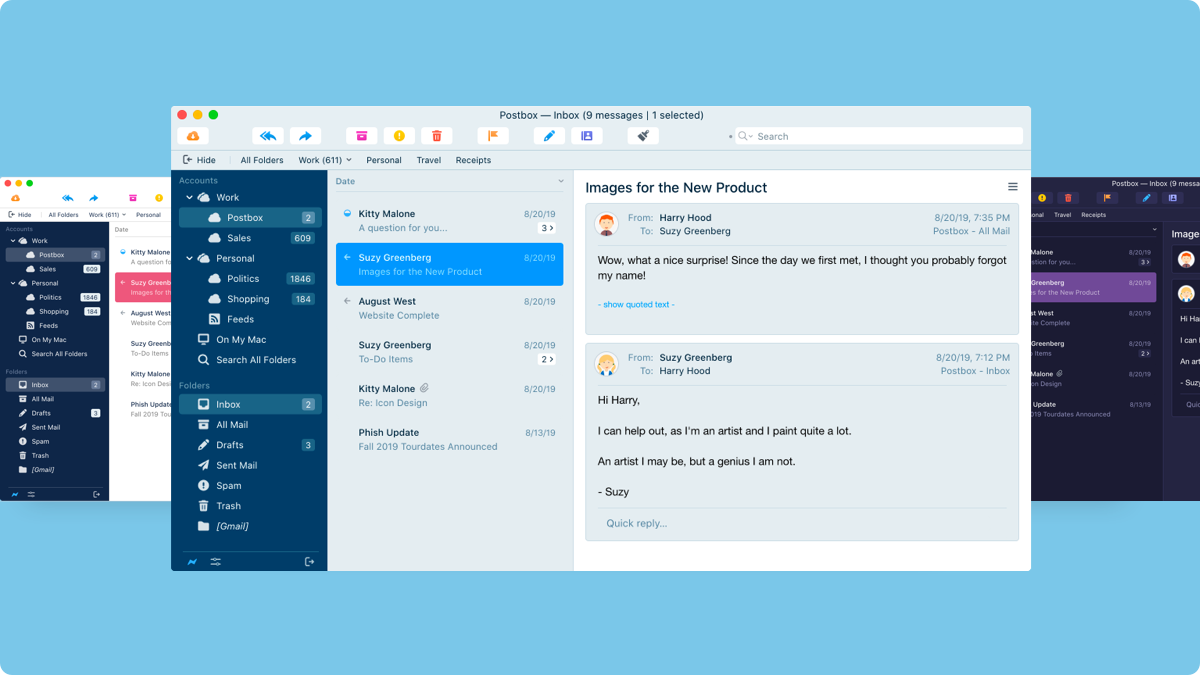Click the Get Mail cloud download icon

click(193, 136)
